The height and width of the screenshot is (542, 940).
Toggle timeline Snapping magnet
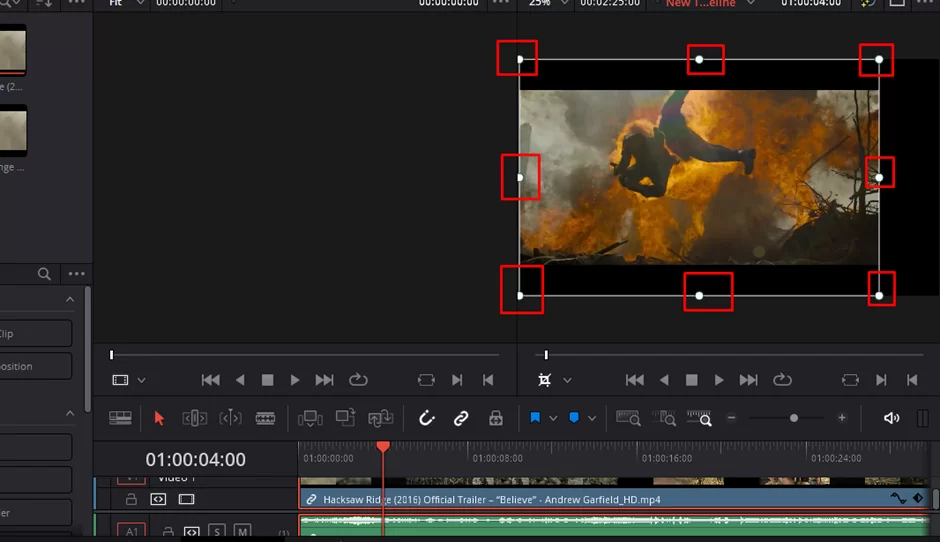[x=426, y=418]
